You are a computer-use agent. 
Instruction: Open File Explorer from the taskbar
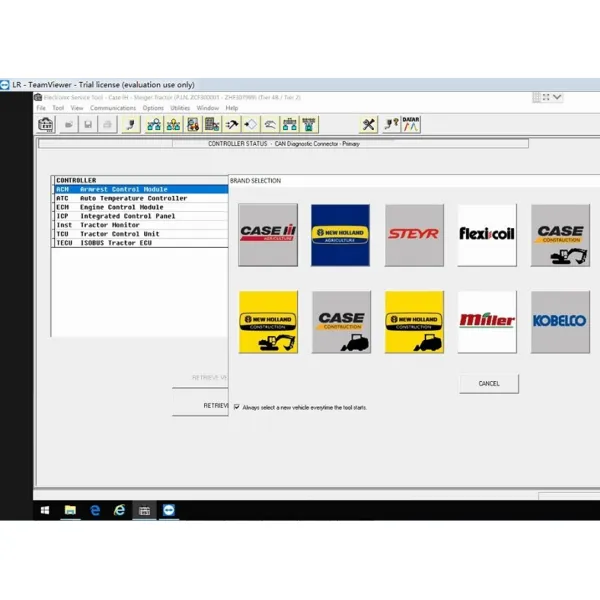click(x=70, y=510)
